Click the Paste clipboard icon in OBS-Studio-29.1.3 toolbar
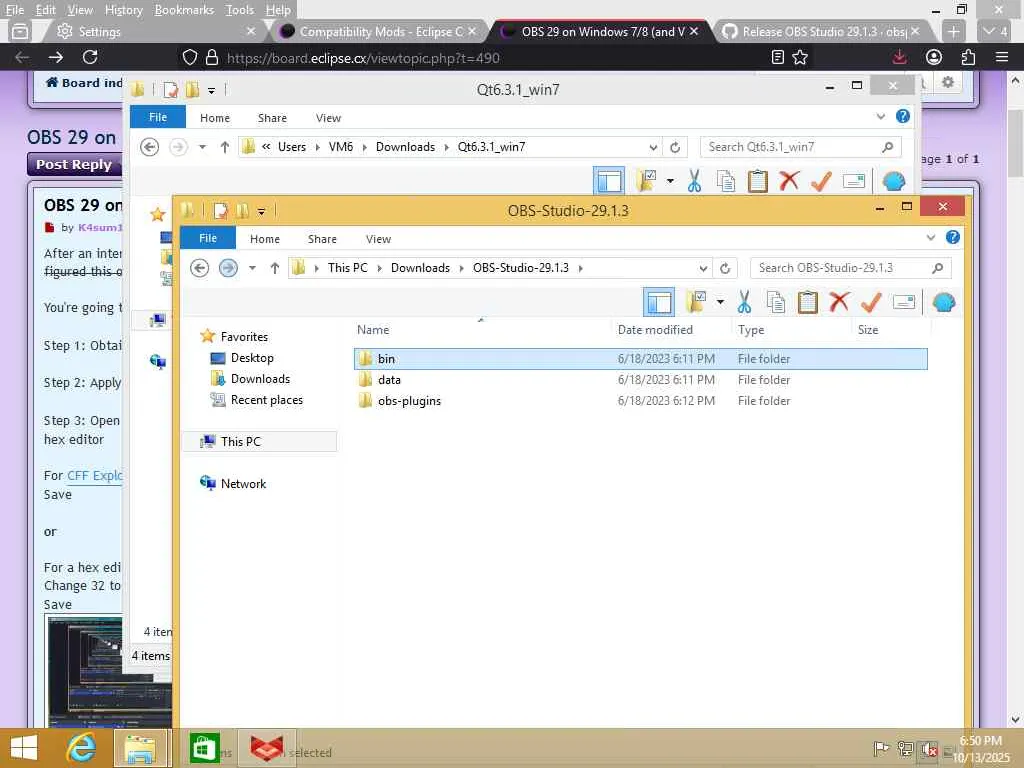Screen dimensions: 1024x768 [807, 302]
